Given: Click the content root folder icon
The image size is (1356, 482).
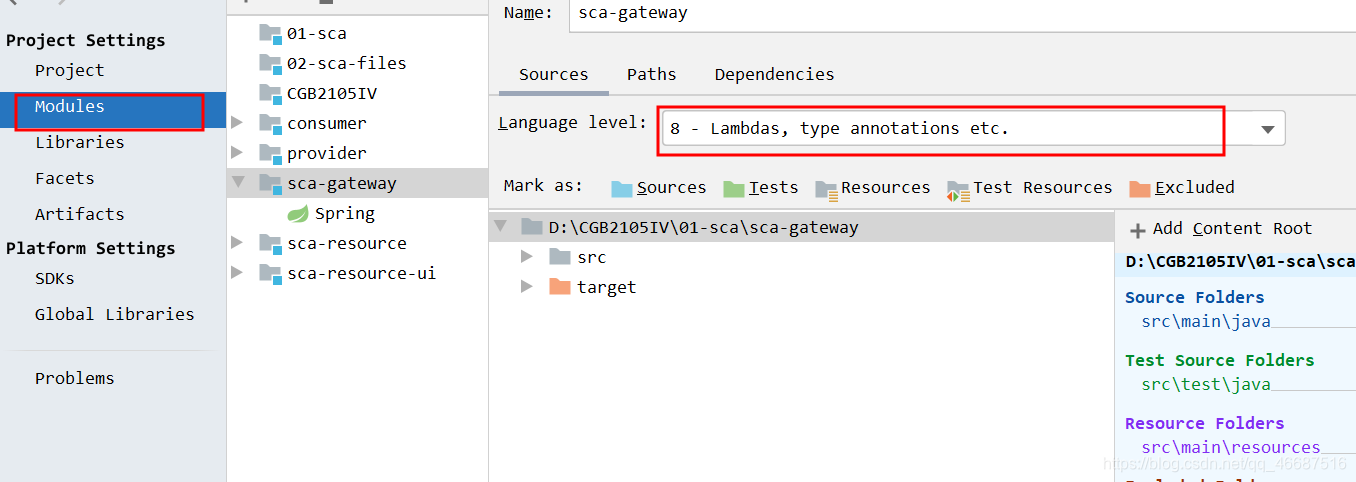Looking at the screenshot, I should point(532,227).
